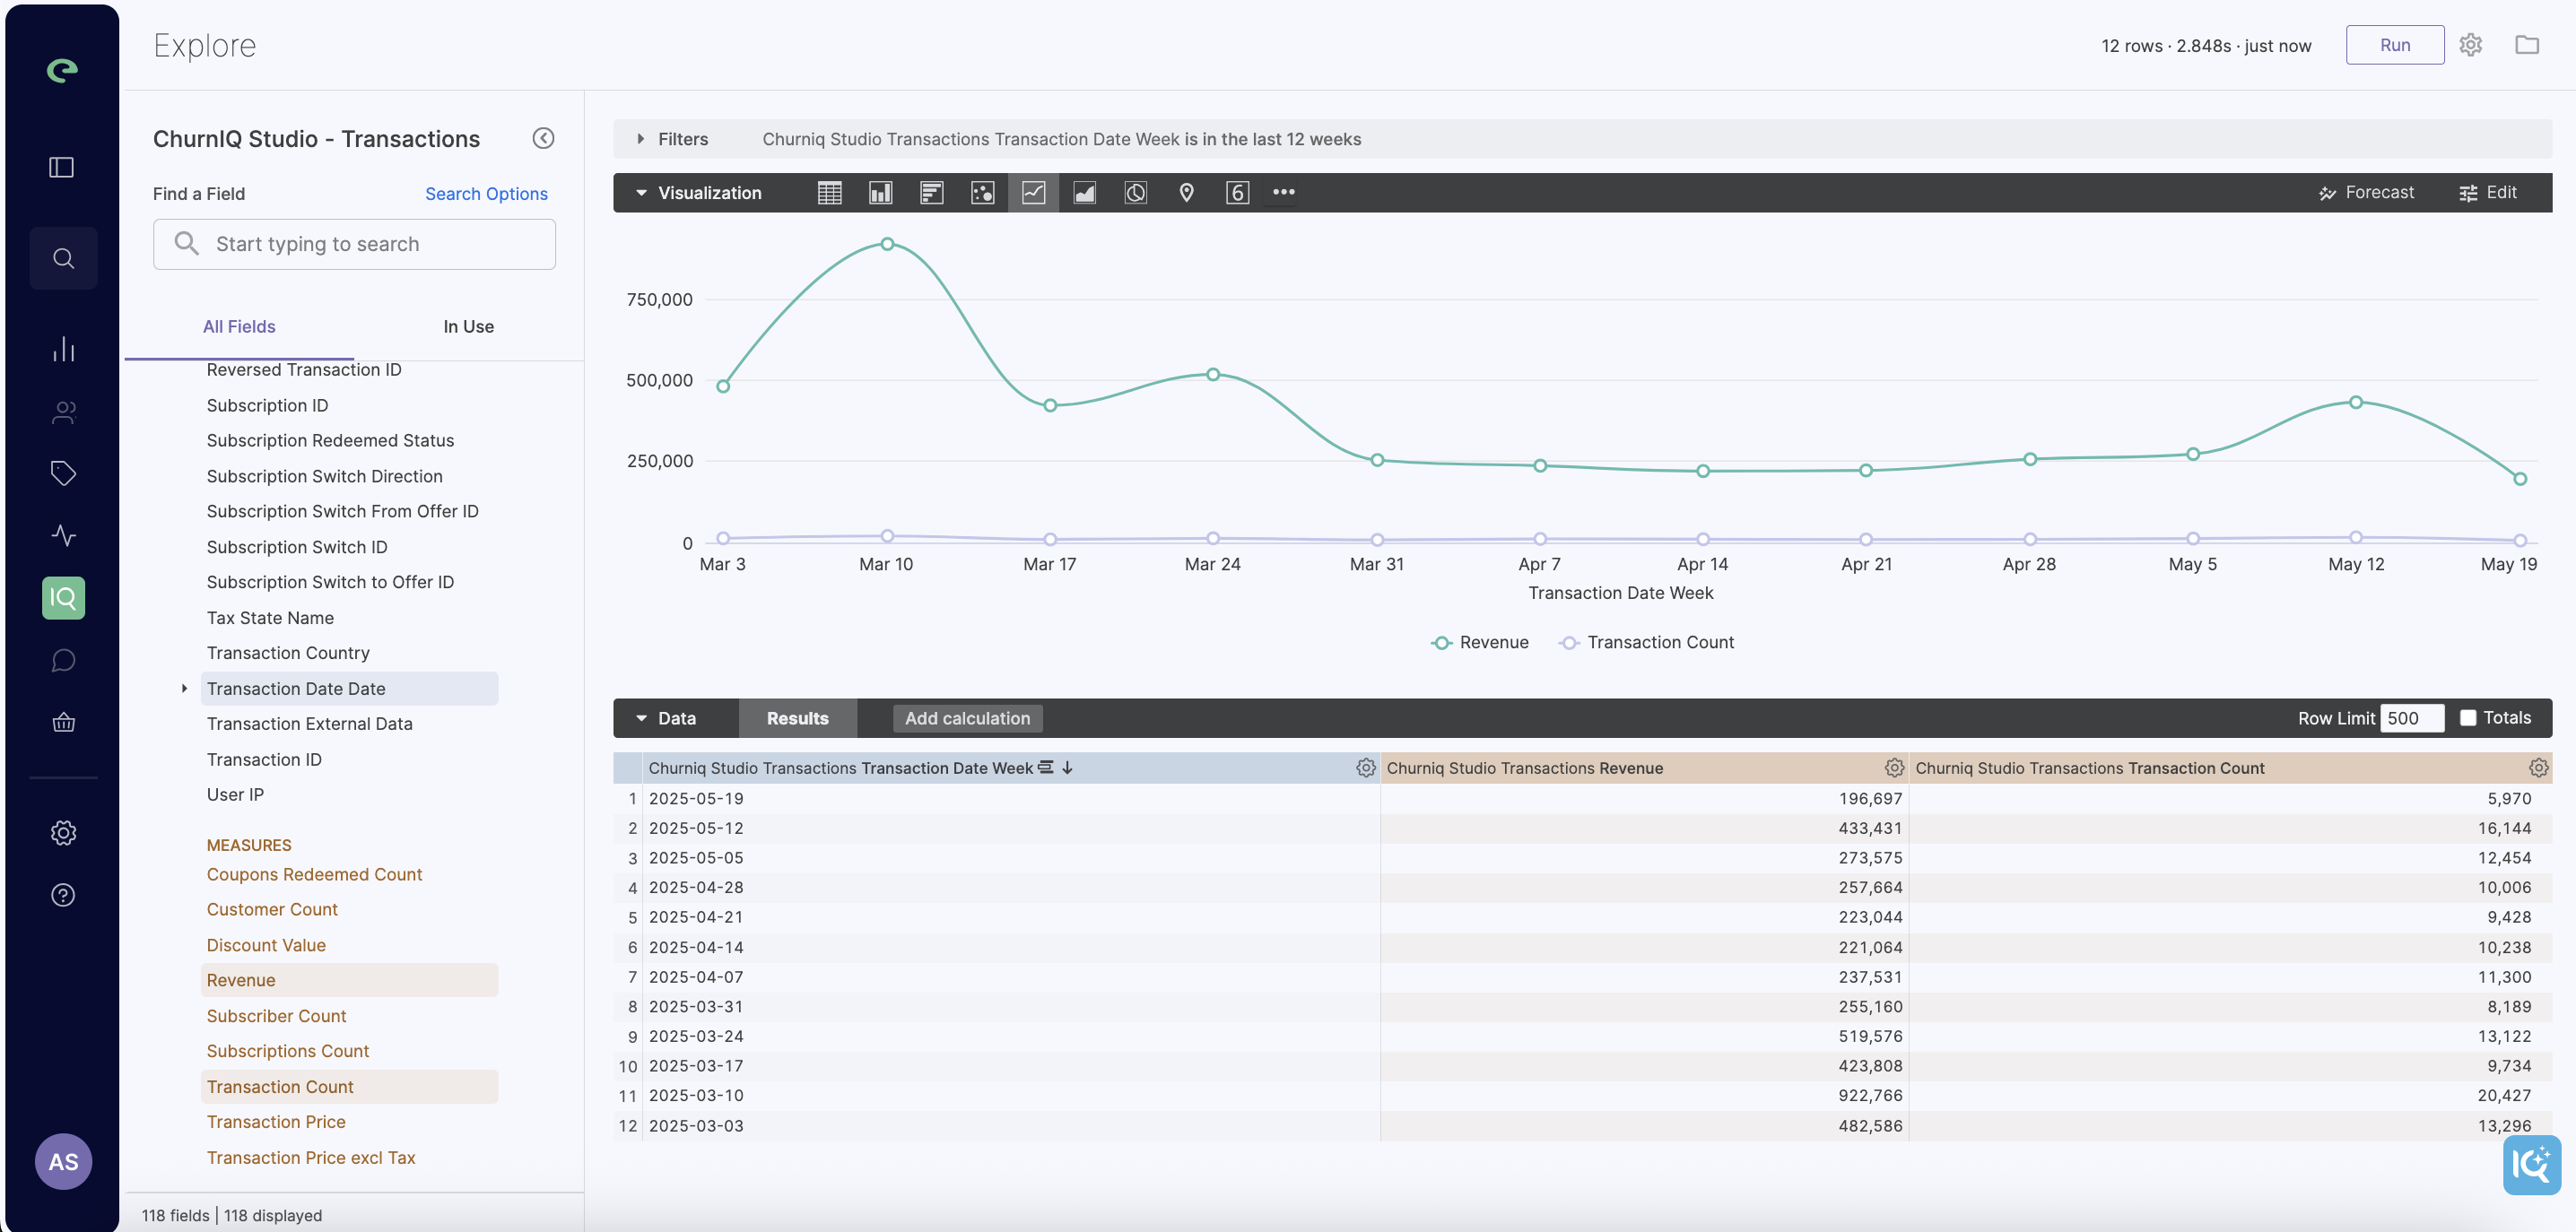This screenshot has width=2576, height=1232.
Task: Open the AS user avatar
Action: pyautogui.click(x=63, y=1161)
